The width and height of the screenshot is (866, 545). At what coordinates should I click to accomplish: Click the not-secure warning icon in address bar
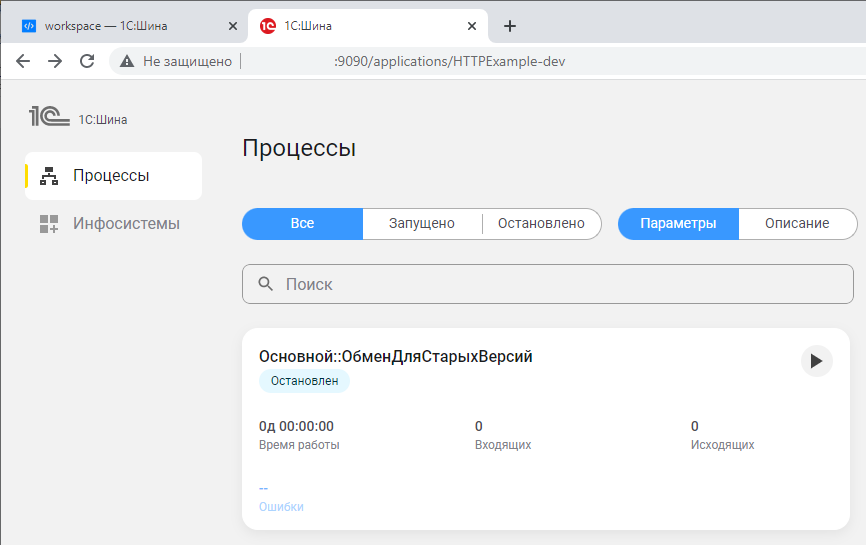(x=127, y=61)
